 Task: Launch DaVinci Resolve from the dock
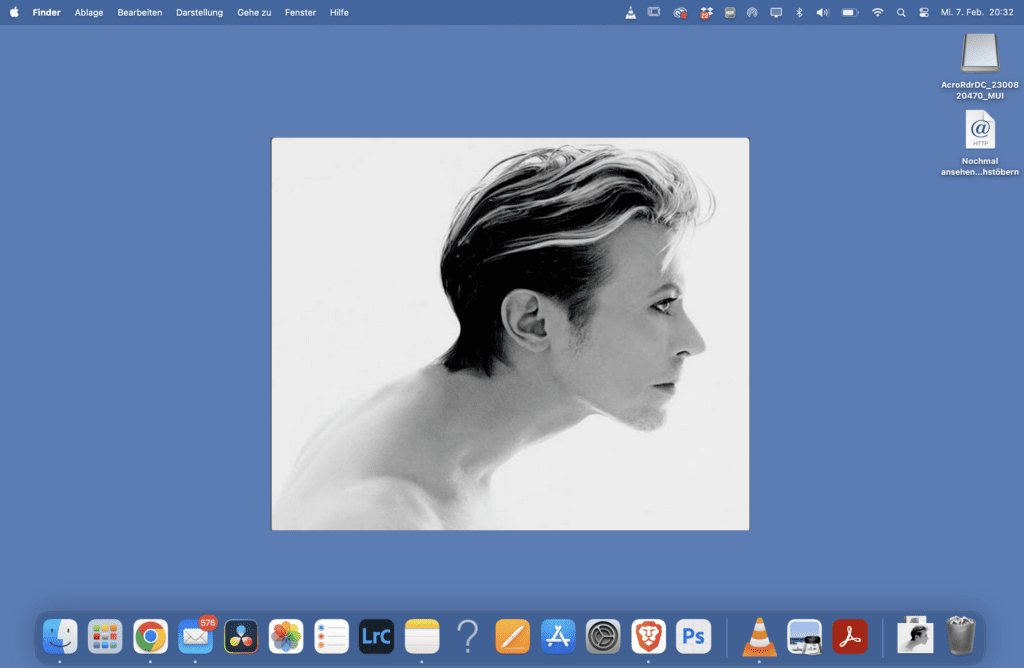240,636
